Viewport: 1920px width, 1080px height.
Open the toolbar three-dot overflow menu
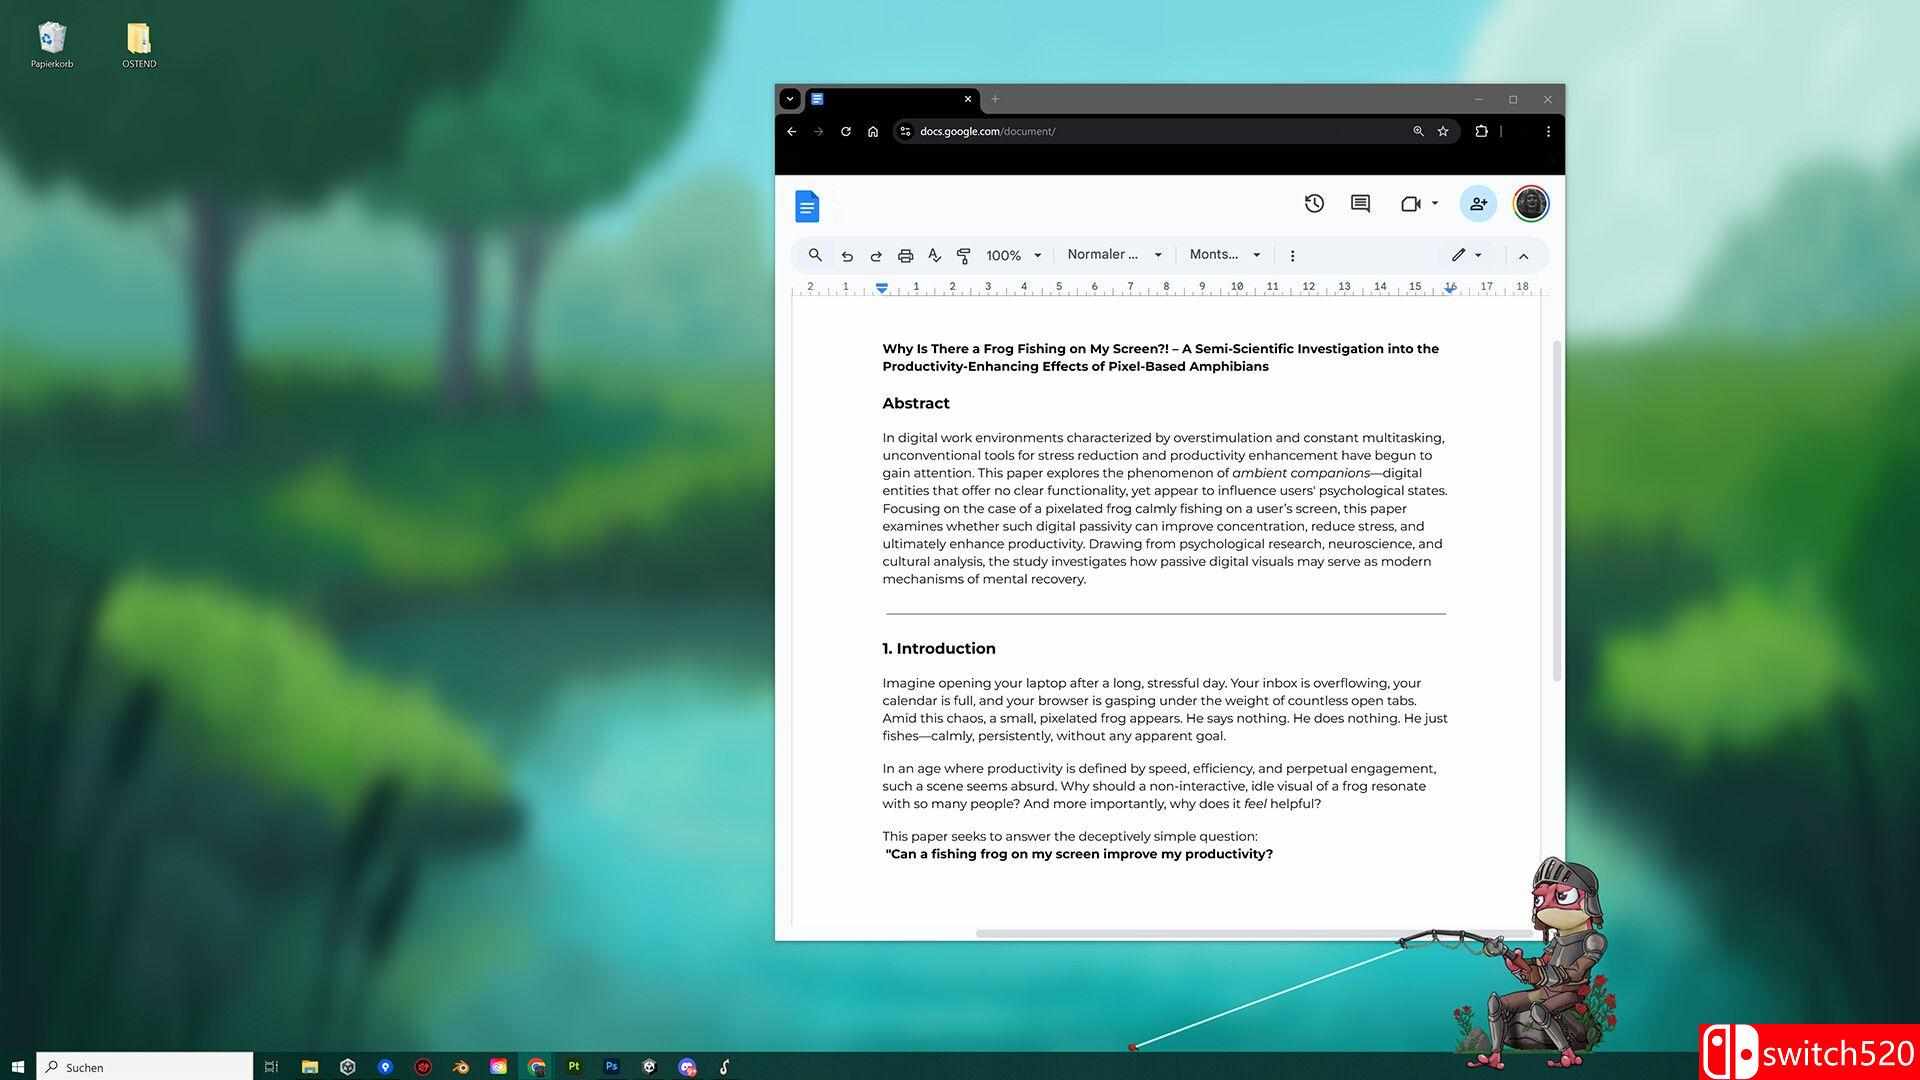coord(1292,256)
